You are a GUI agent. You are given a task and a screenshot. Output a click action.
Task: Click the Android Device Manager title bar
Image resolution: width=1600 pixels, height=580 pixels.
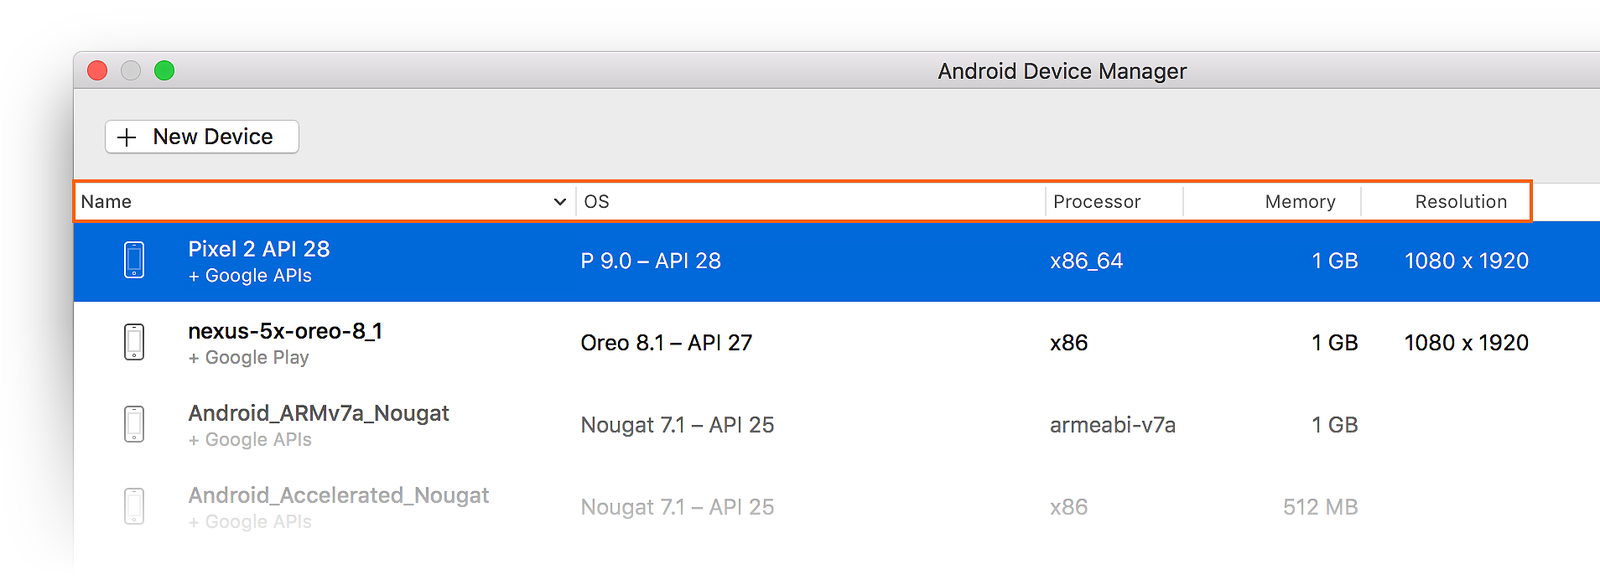pos(1061,71)
